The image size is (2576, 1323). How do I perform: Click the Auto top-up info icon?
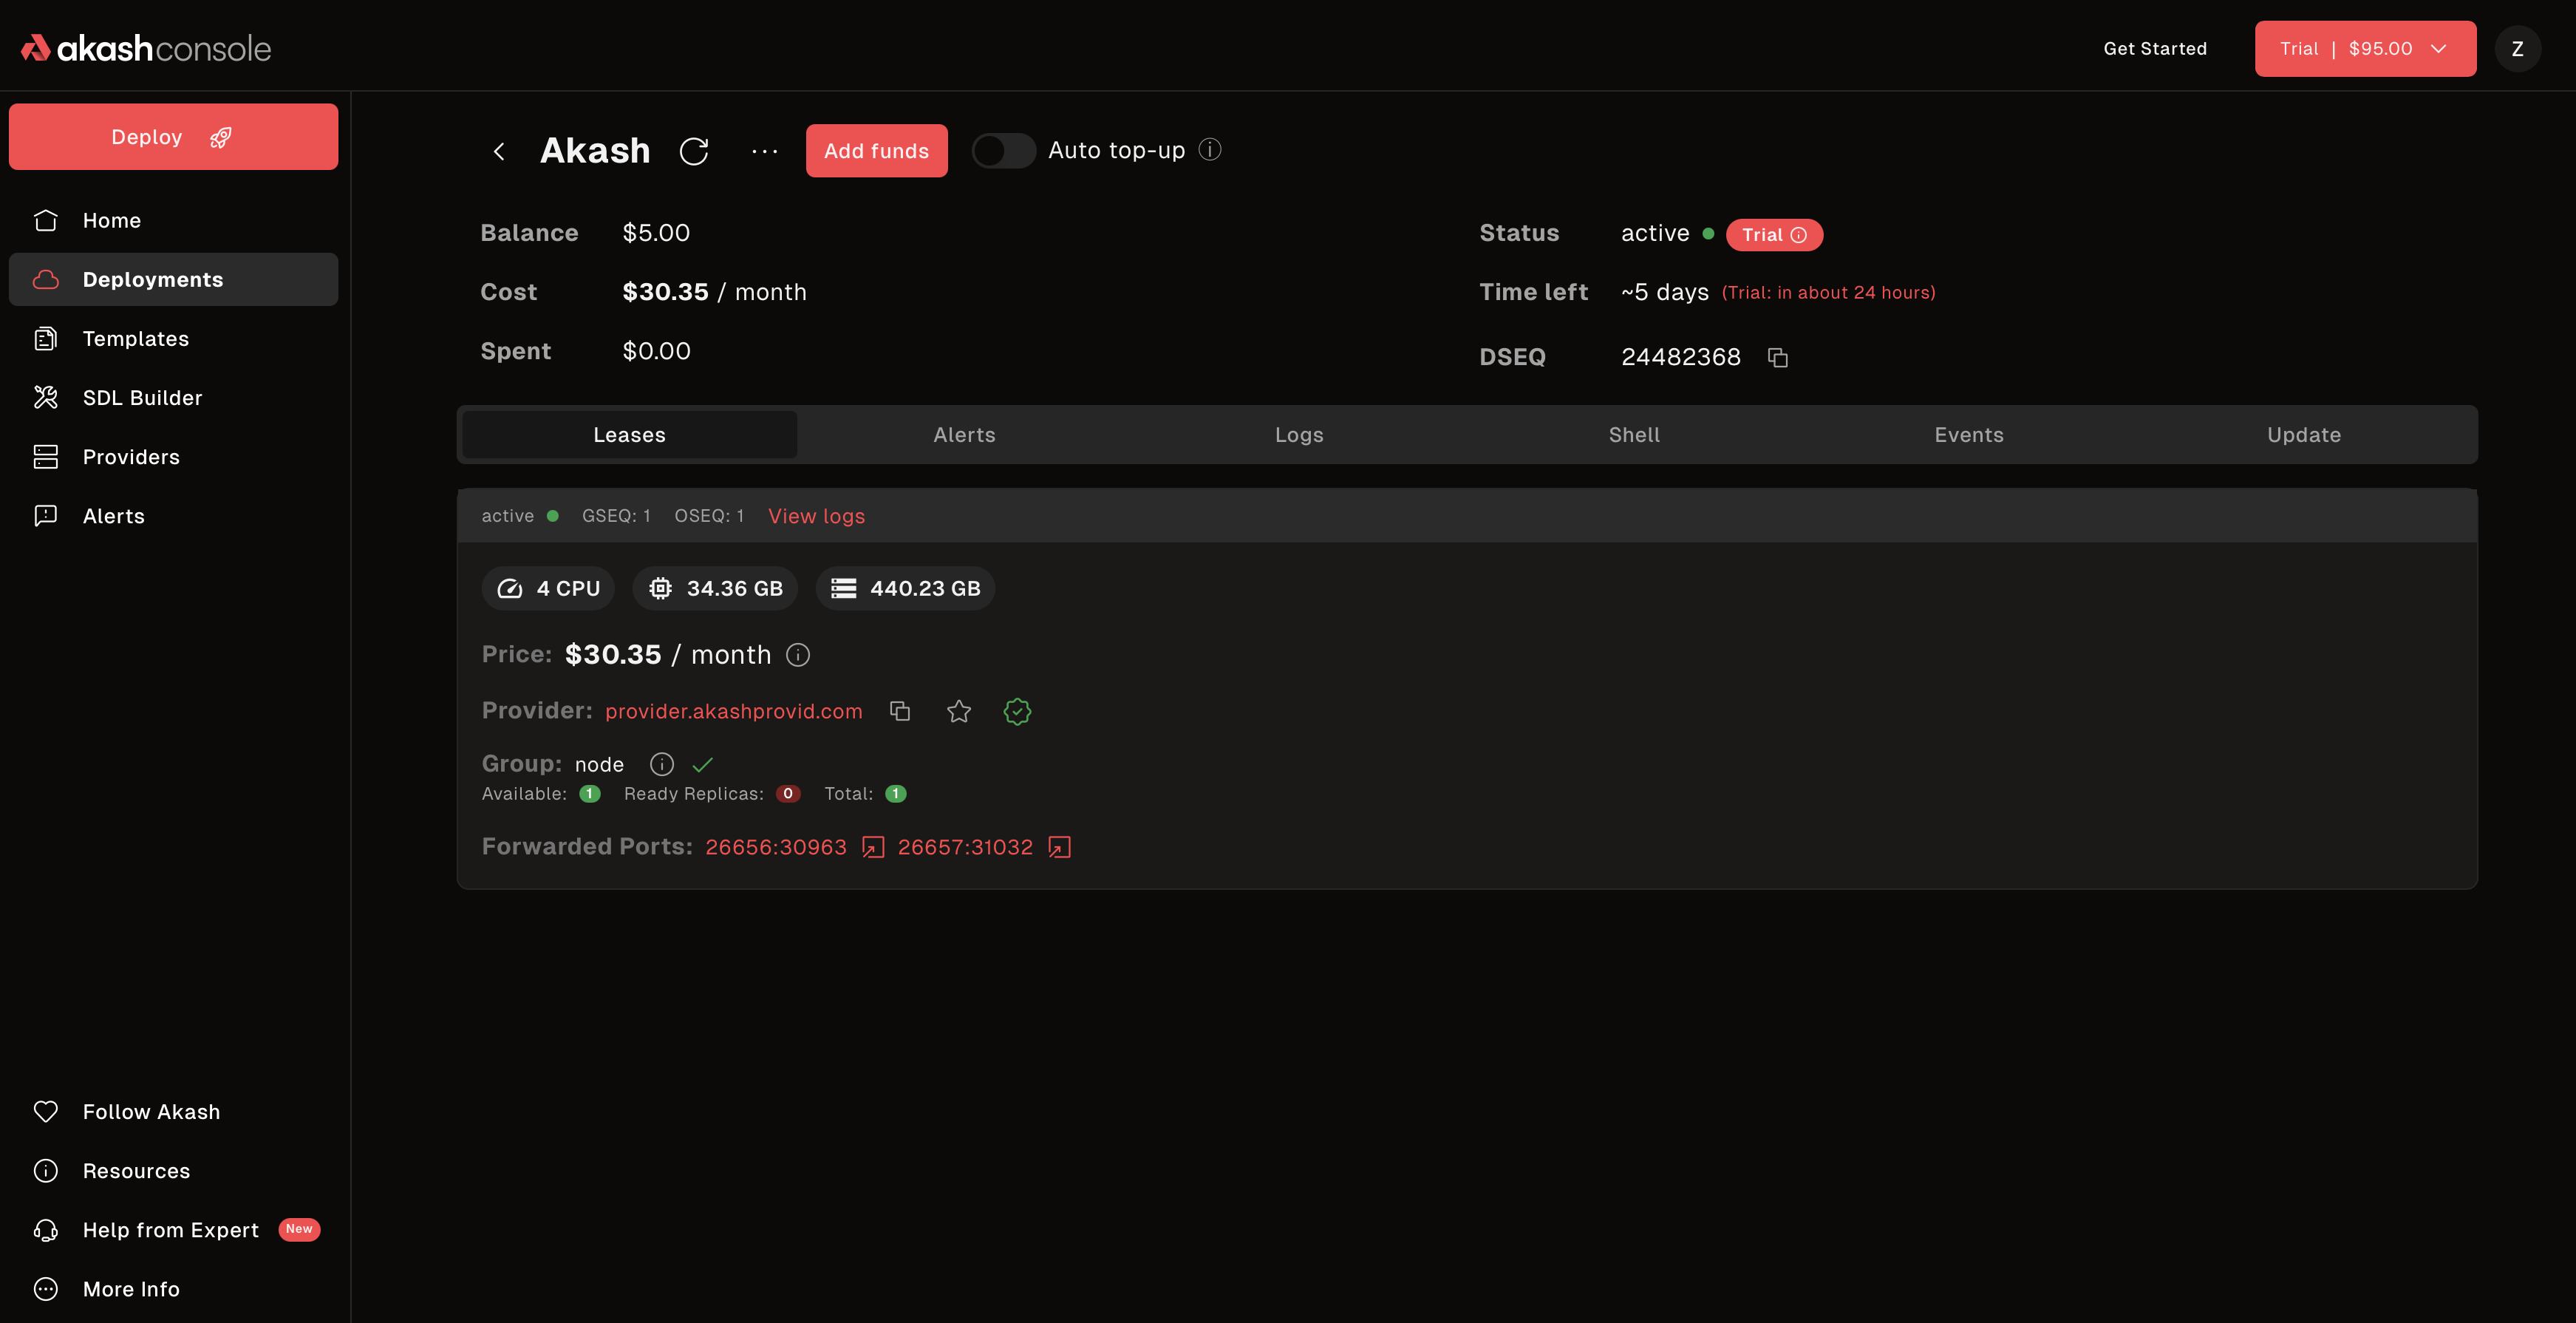1210,150
